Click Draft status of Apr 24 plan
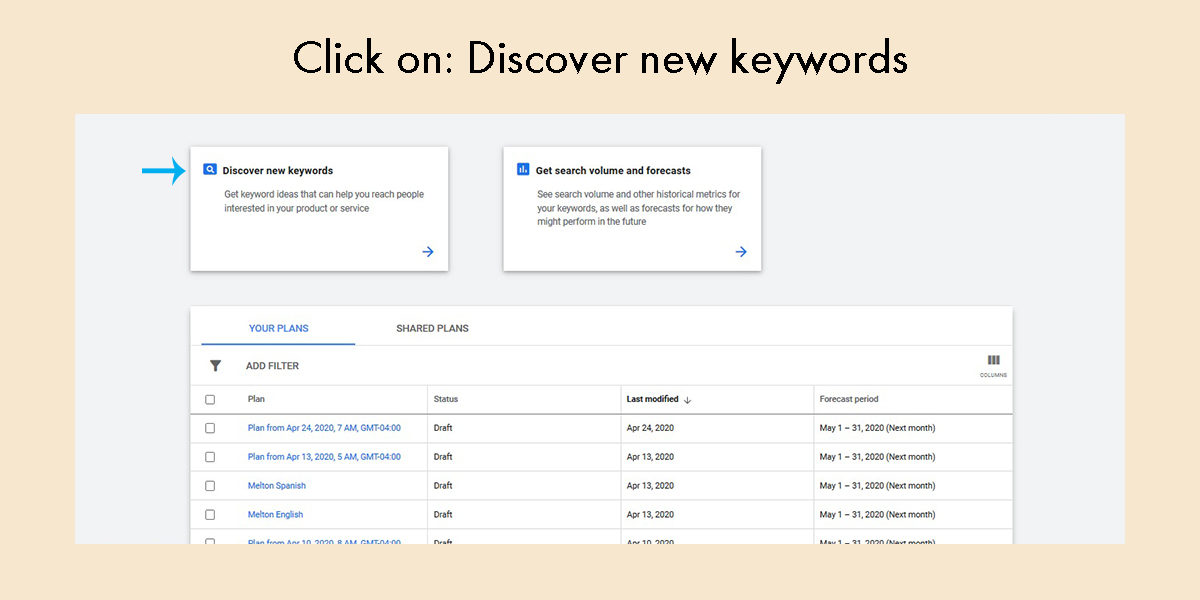Viewport: 1200px width, 600px height. (443, 428)
